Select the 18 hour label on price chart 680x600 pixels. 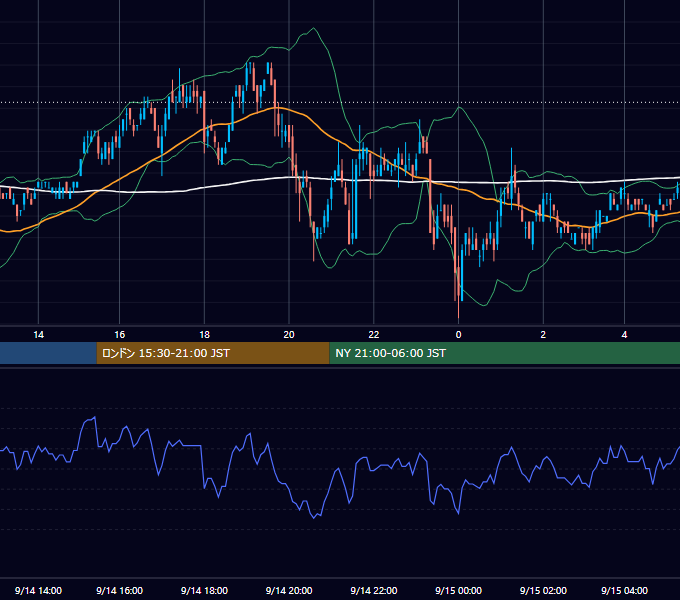[204, 335]
